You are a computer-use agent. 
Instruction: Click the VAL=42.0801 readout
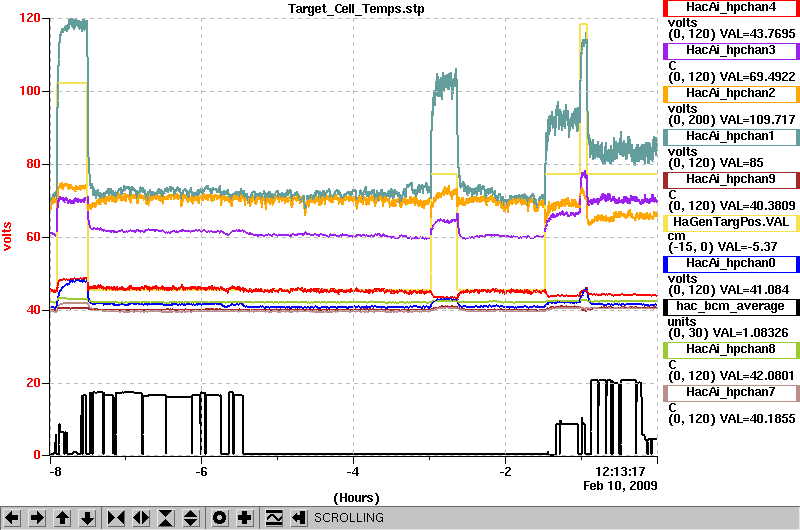(x=757, y=376)
